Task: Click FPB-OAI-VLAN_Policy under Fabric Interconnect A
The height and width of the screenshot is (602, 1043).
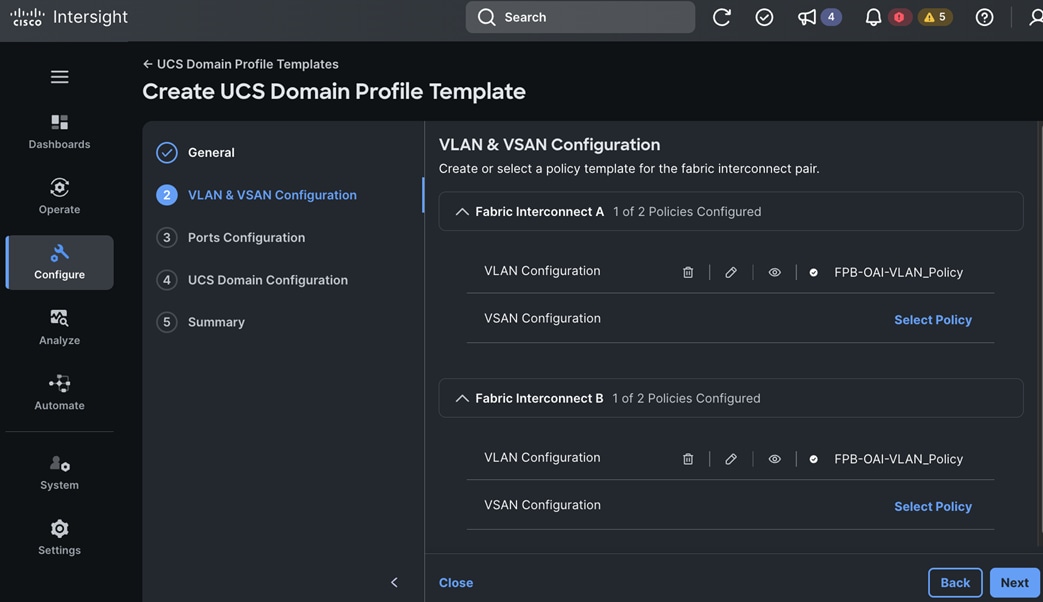Action: click(898, 272)
